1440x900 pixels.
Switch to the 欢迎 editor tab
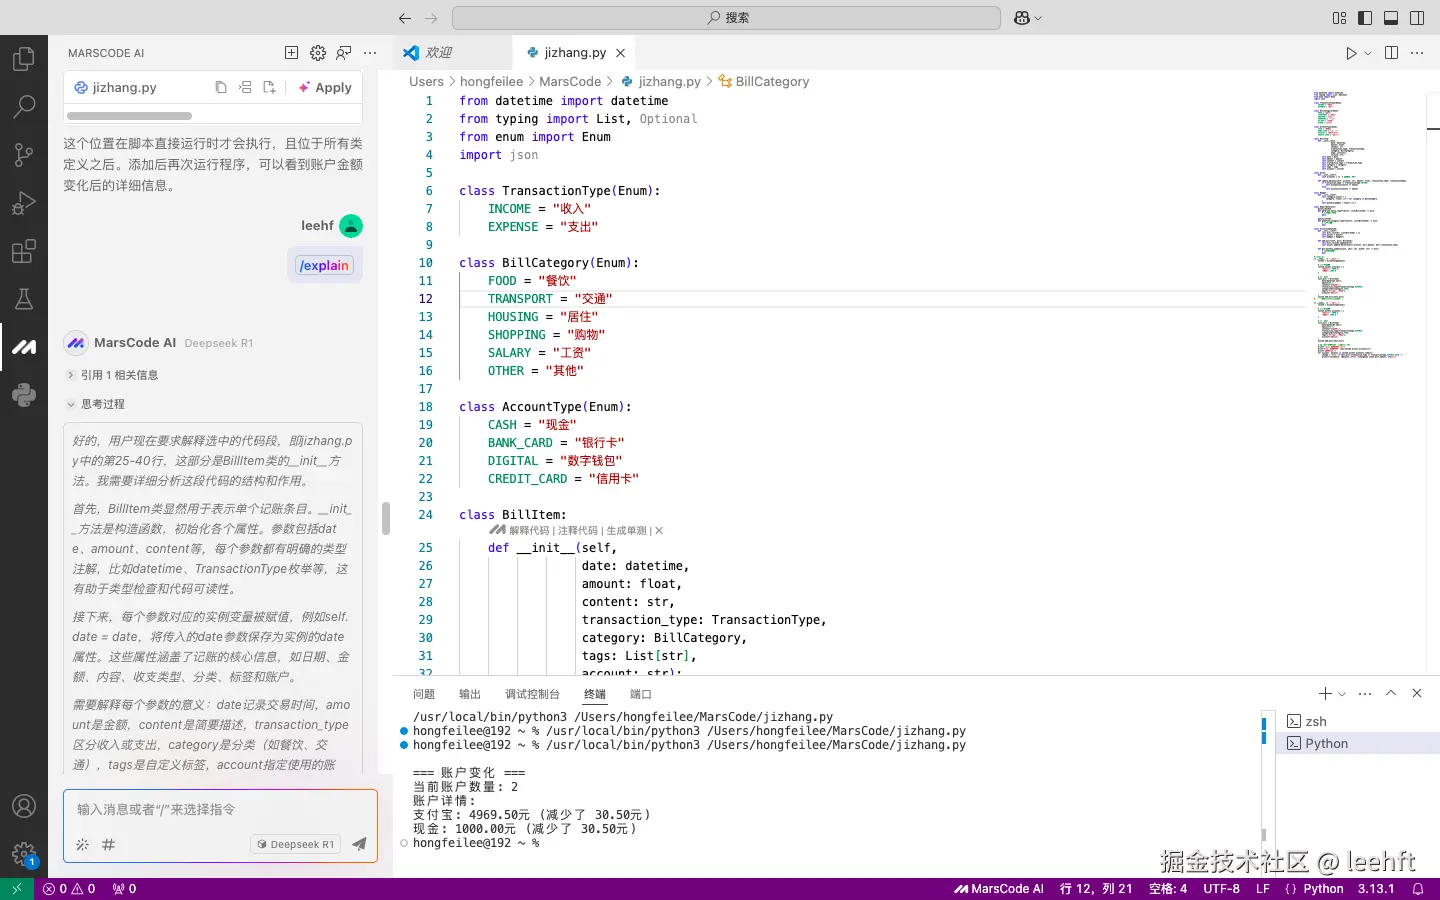tap(438, 53)
